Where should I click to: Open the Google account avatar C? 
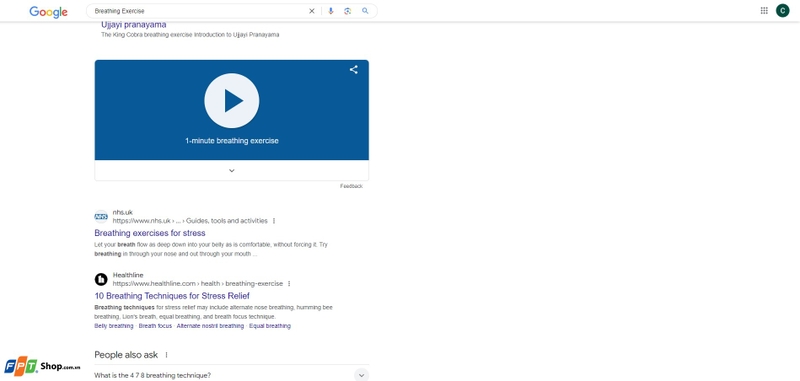point(782,11)
